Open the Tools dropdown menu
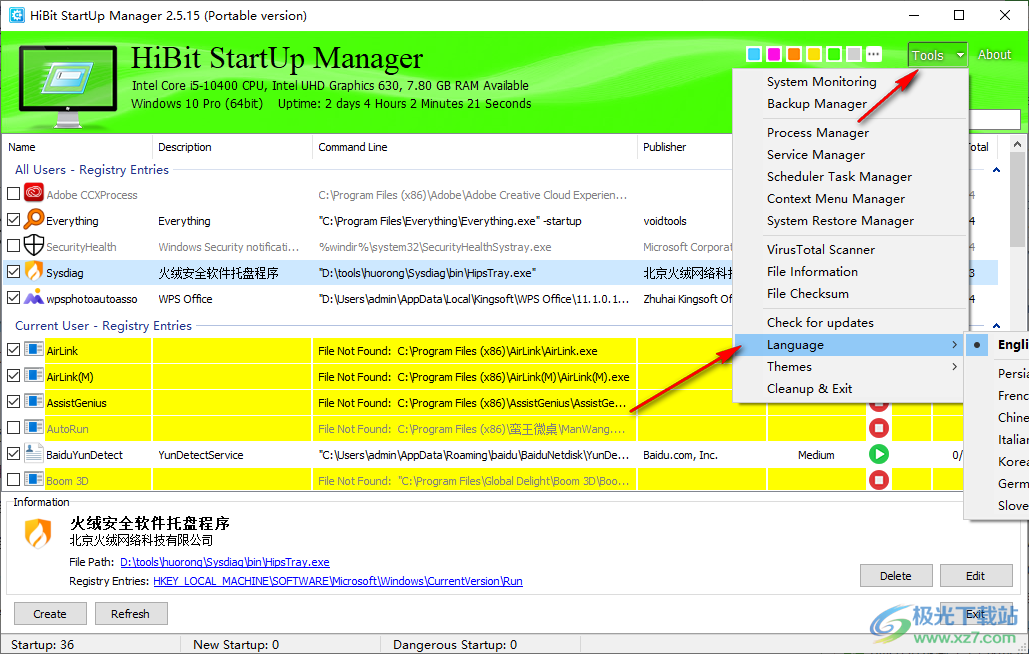The height and width of the screenshot is (654, 1029). click(x=937, y=55)
